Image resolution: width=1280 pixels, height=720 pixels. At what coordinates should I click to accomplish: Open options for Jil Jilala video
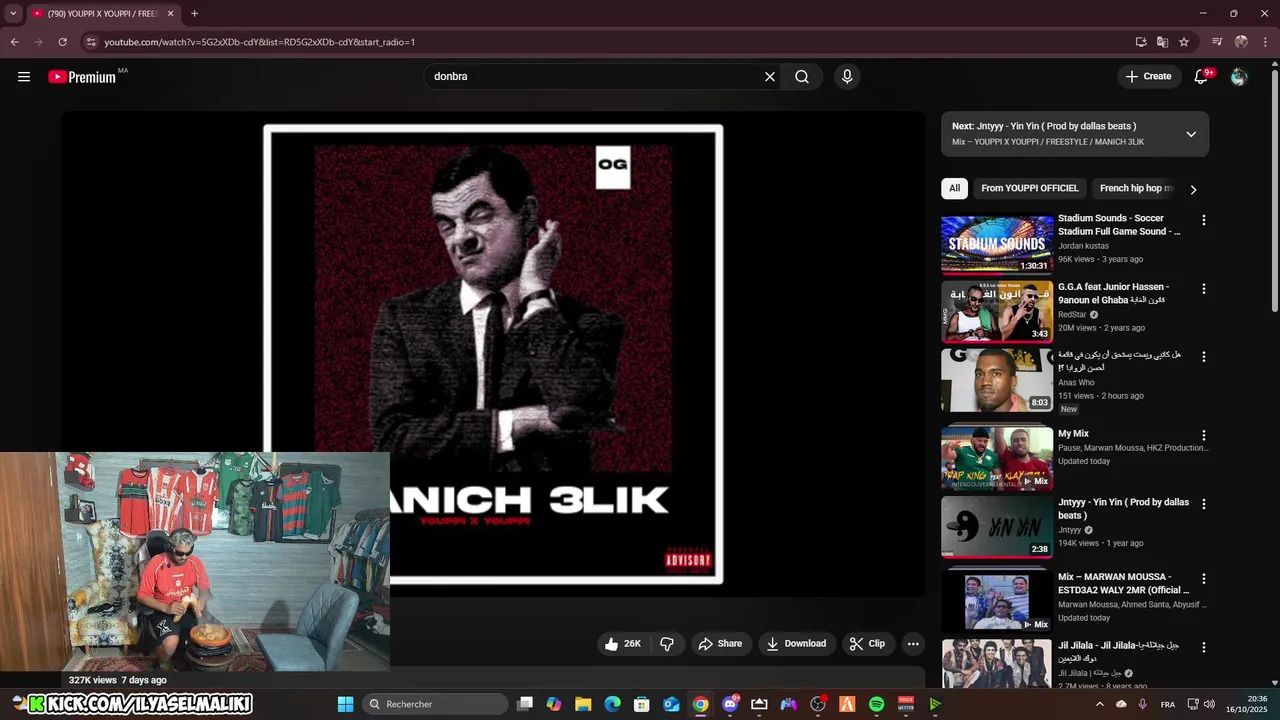1204,648
